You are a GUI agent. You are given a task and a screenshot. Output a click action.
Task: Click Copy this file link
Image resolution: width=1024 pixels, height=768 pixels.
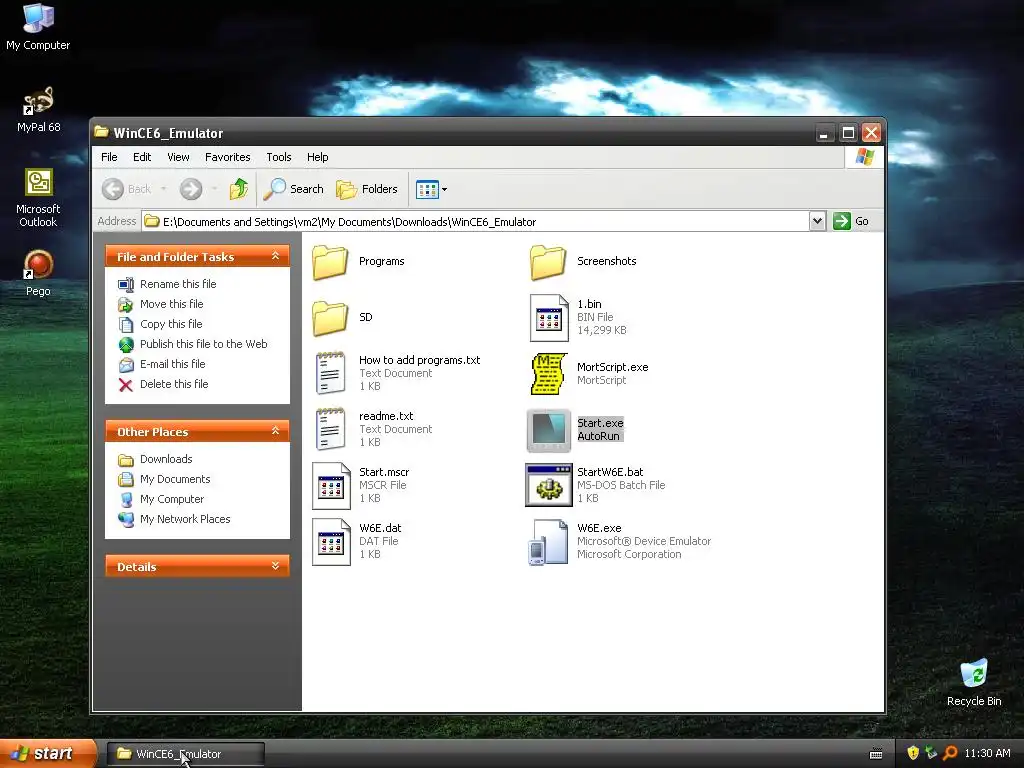pos(171,324)
